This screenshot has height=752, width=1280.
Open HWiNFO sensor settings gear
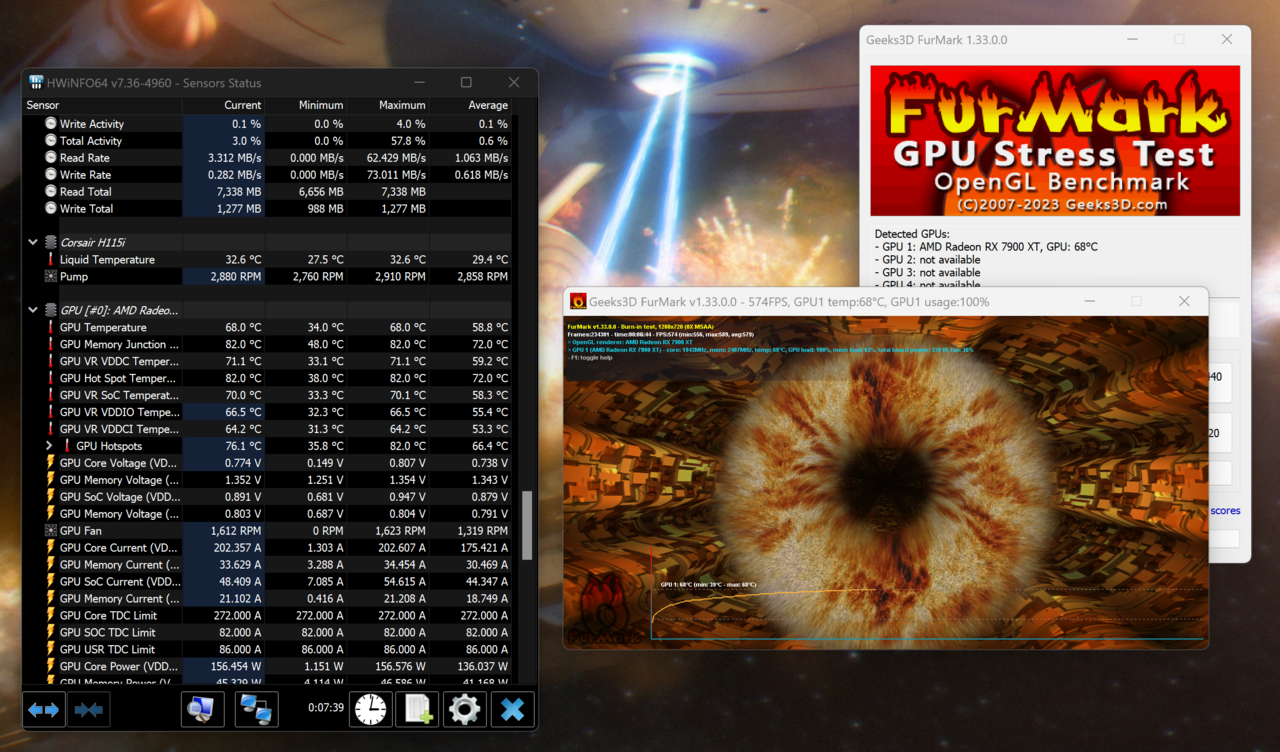pos(464,709)
